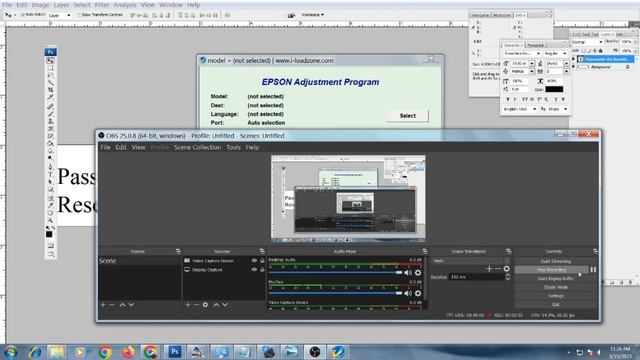This screenshot has width=640, height=360.
Task: Click Select button in EPSON Adjustment Program
Action: (x=407, y=116)
